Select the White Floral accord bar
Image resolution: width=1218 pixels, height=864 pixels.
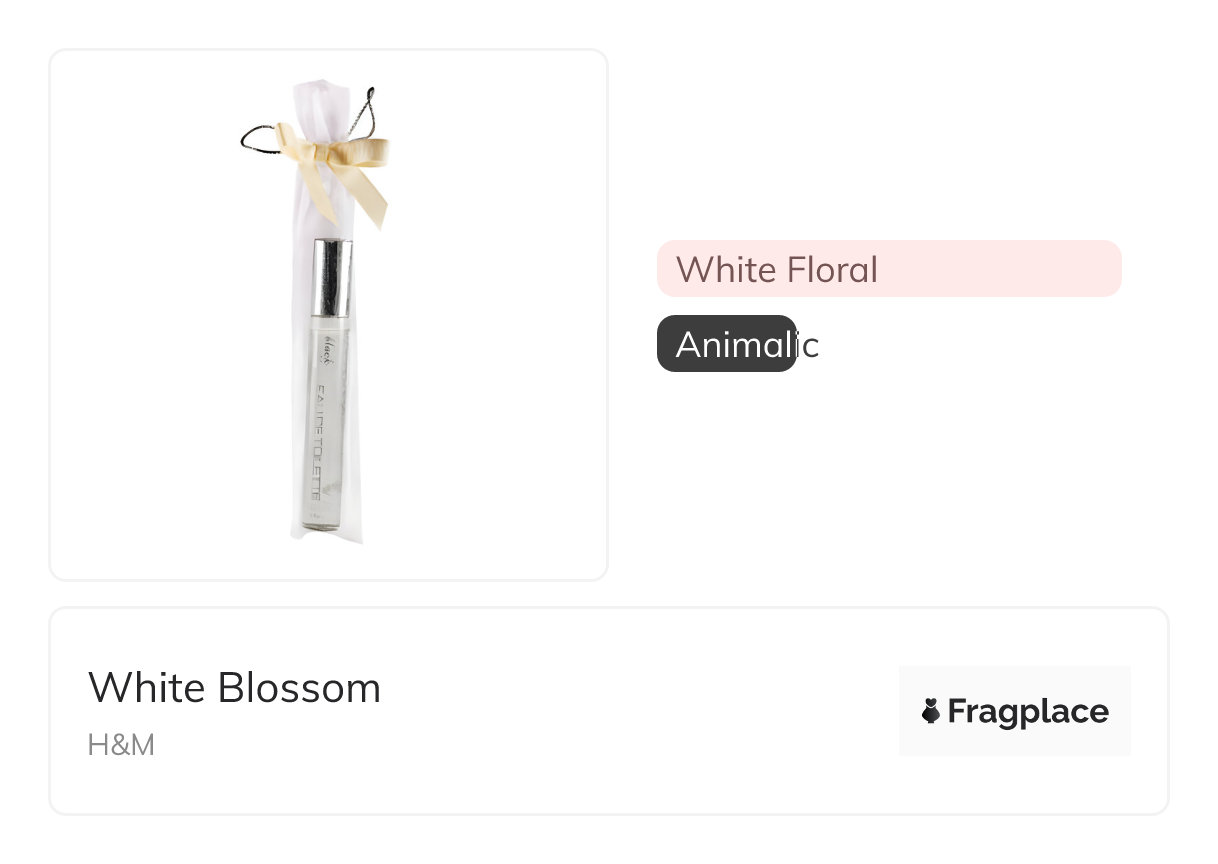888,269
